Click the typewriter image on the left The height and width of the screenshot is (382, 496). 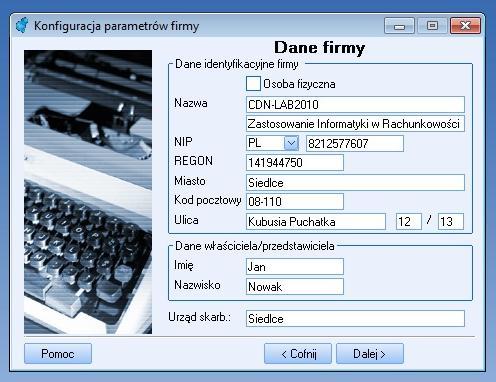(88, 192)
